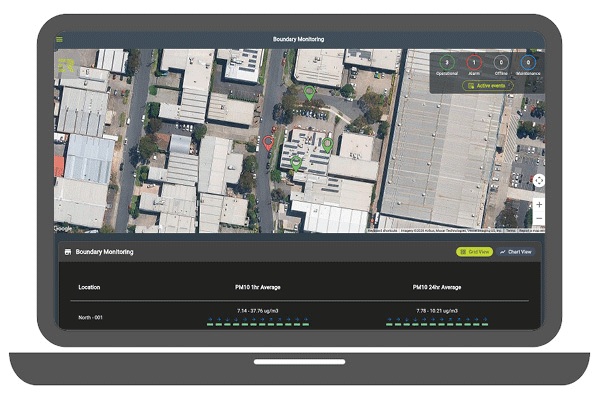Image resolution: width=600 pixels, height=400 pixels.
Task: Click the PM10 1hr green data bar strip
Action: (259, 324)
